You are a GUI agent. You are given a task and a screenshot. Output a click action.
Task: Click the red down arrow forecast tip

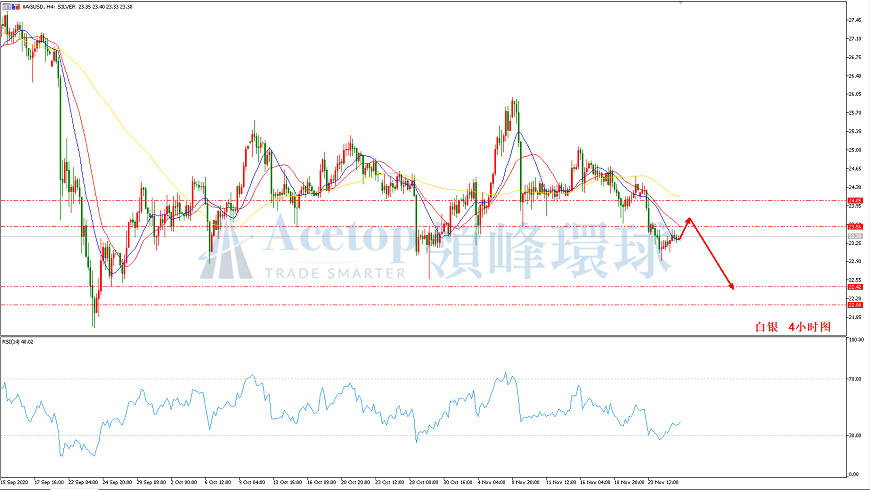pyautogui.click(x=734, y=288)
